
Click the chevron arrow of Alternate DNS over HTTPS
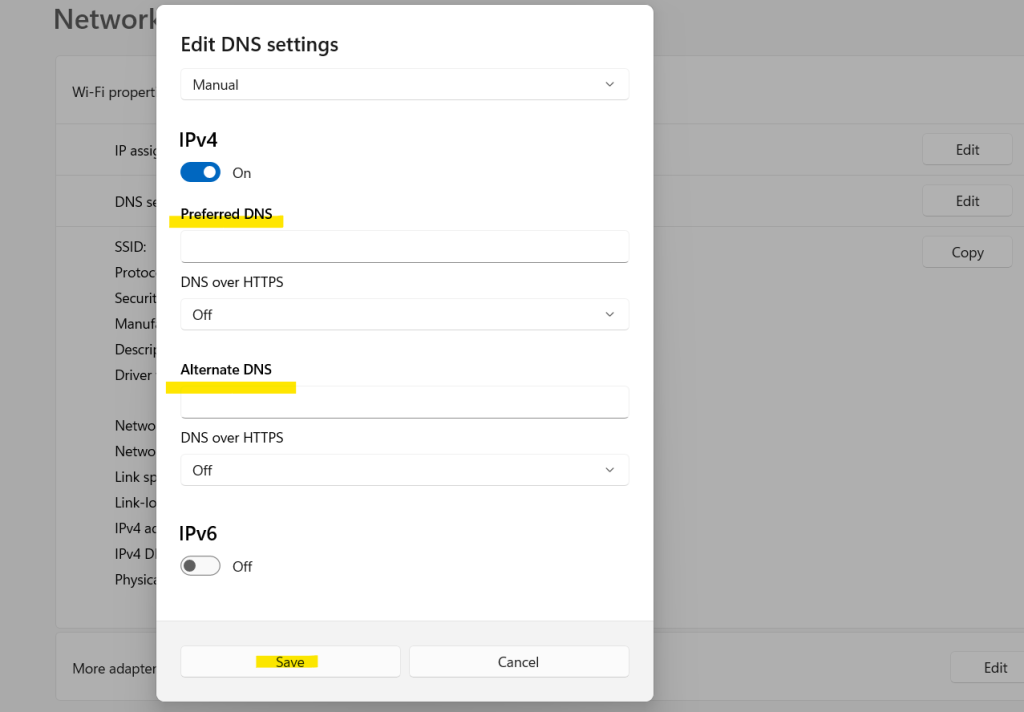(x=609, y=471)
